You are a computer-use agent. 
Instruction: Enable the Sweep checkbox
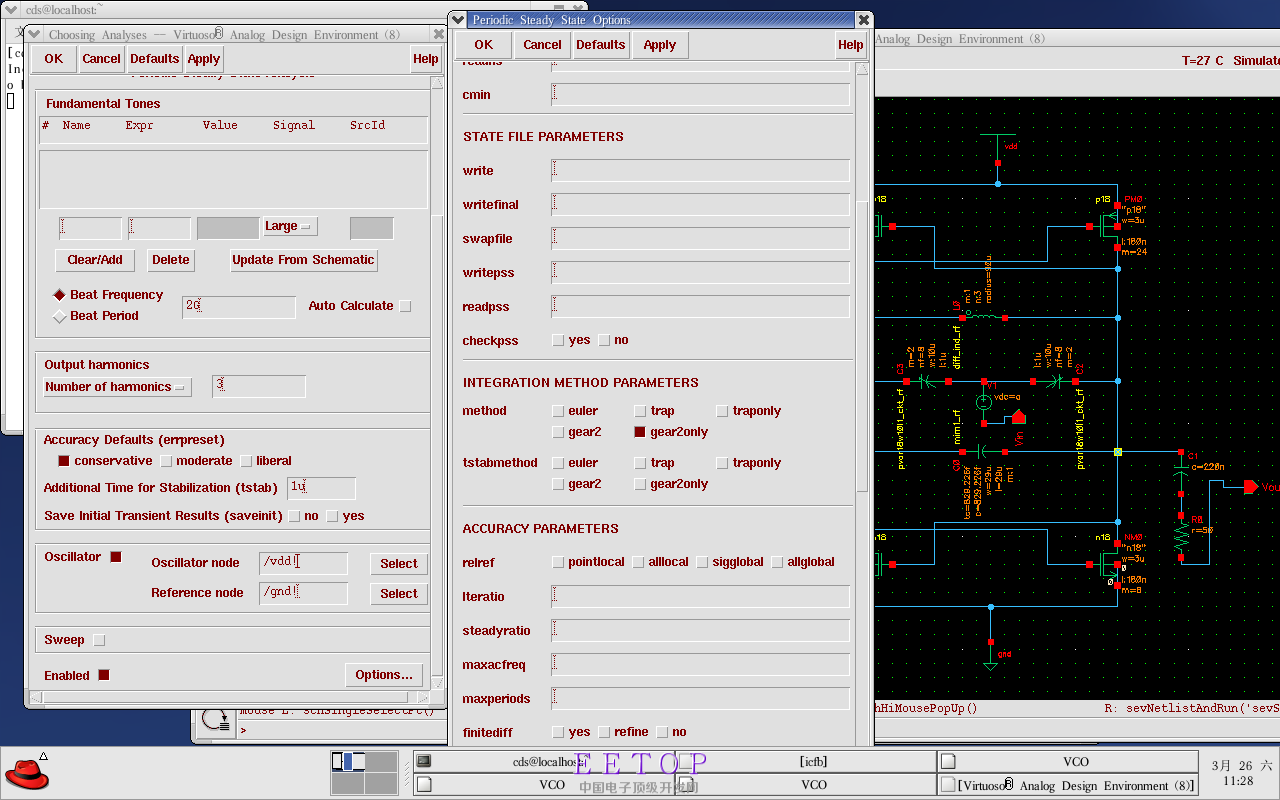(99, 640)
